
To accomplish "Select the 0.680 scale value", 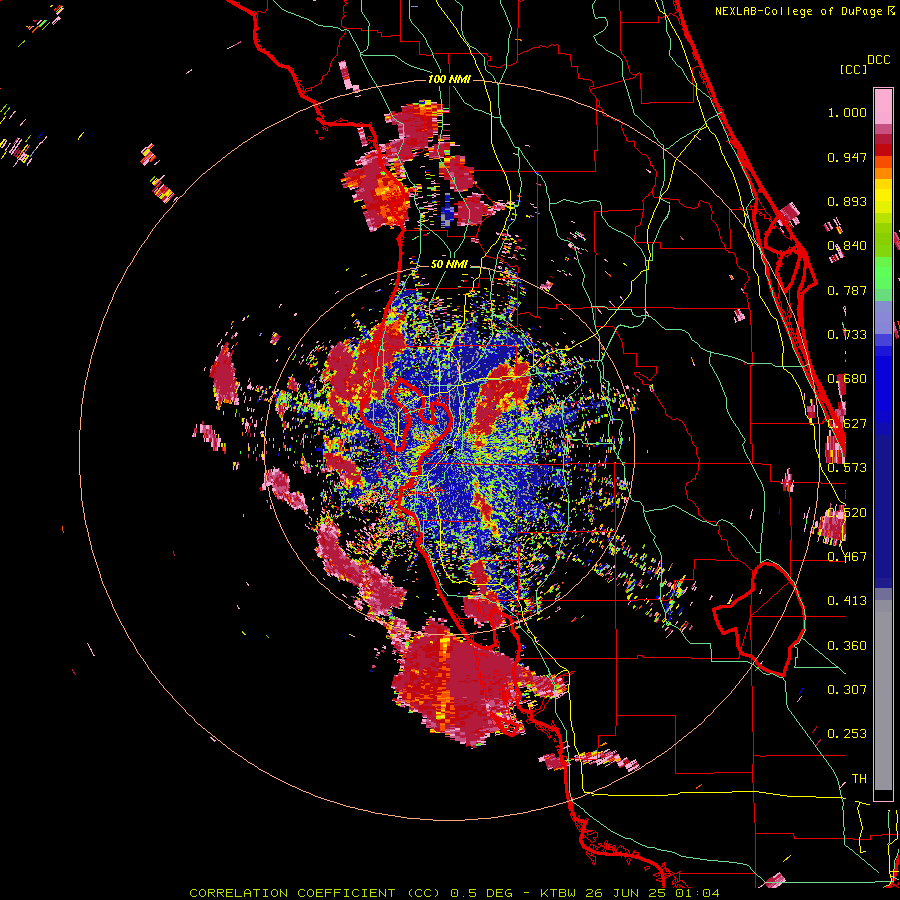I will pyautogui.click(x=847, y=379).
